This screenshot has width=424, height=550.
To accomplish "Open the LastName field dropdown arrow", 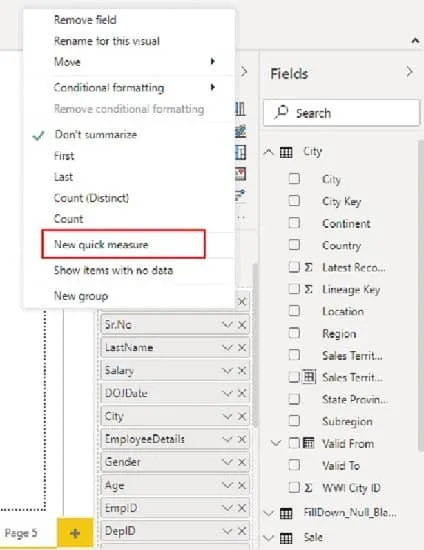I will [227, 348].
